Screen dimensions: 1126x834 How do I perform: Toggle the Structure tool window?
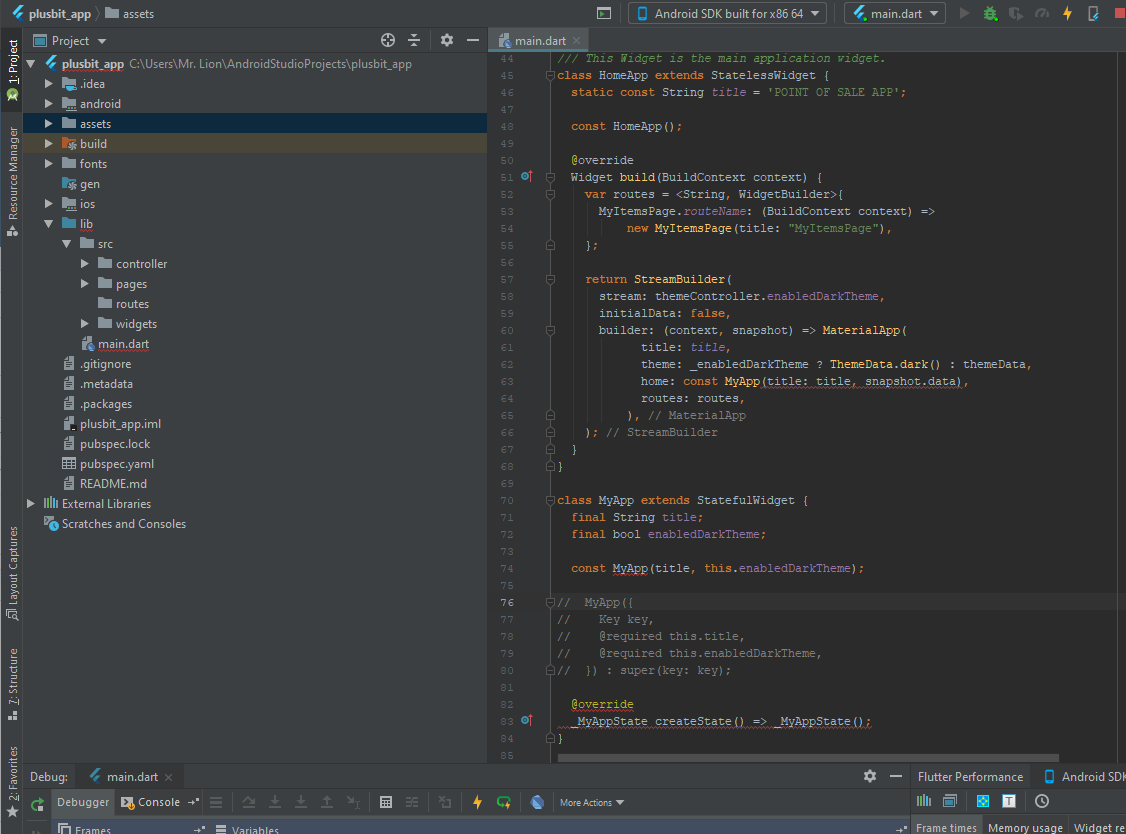[13, 685]
